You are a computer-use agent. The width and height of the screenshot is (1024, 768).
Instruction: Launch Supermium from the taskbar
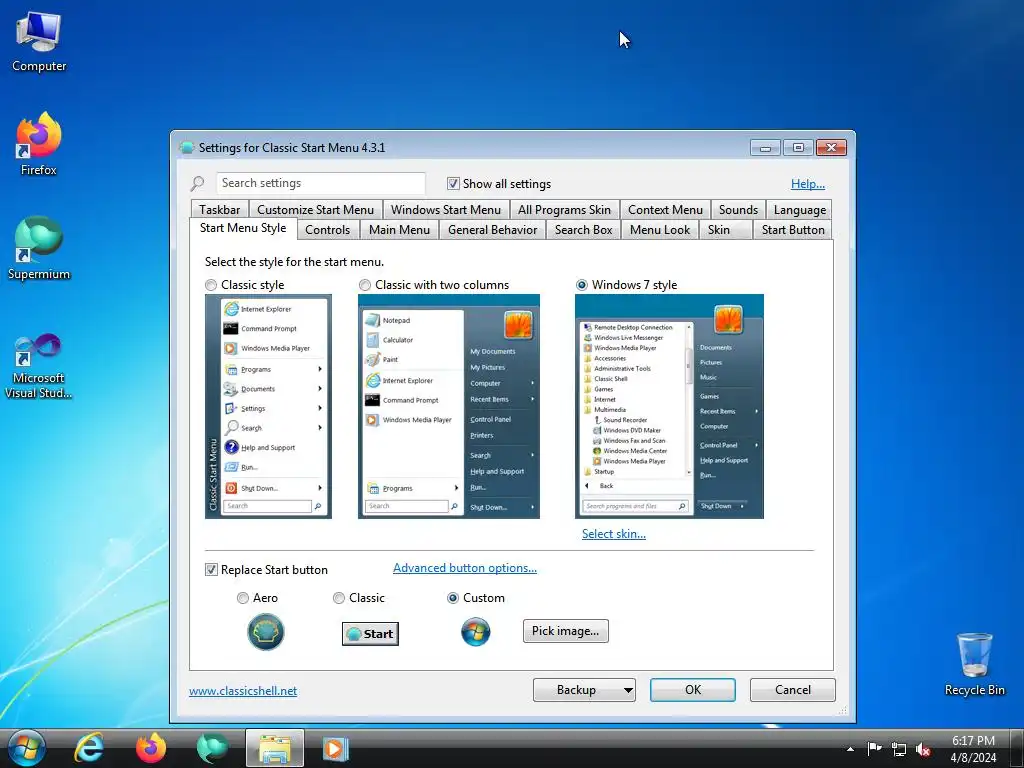pyautogui.click(x=212, y=748)
